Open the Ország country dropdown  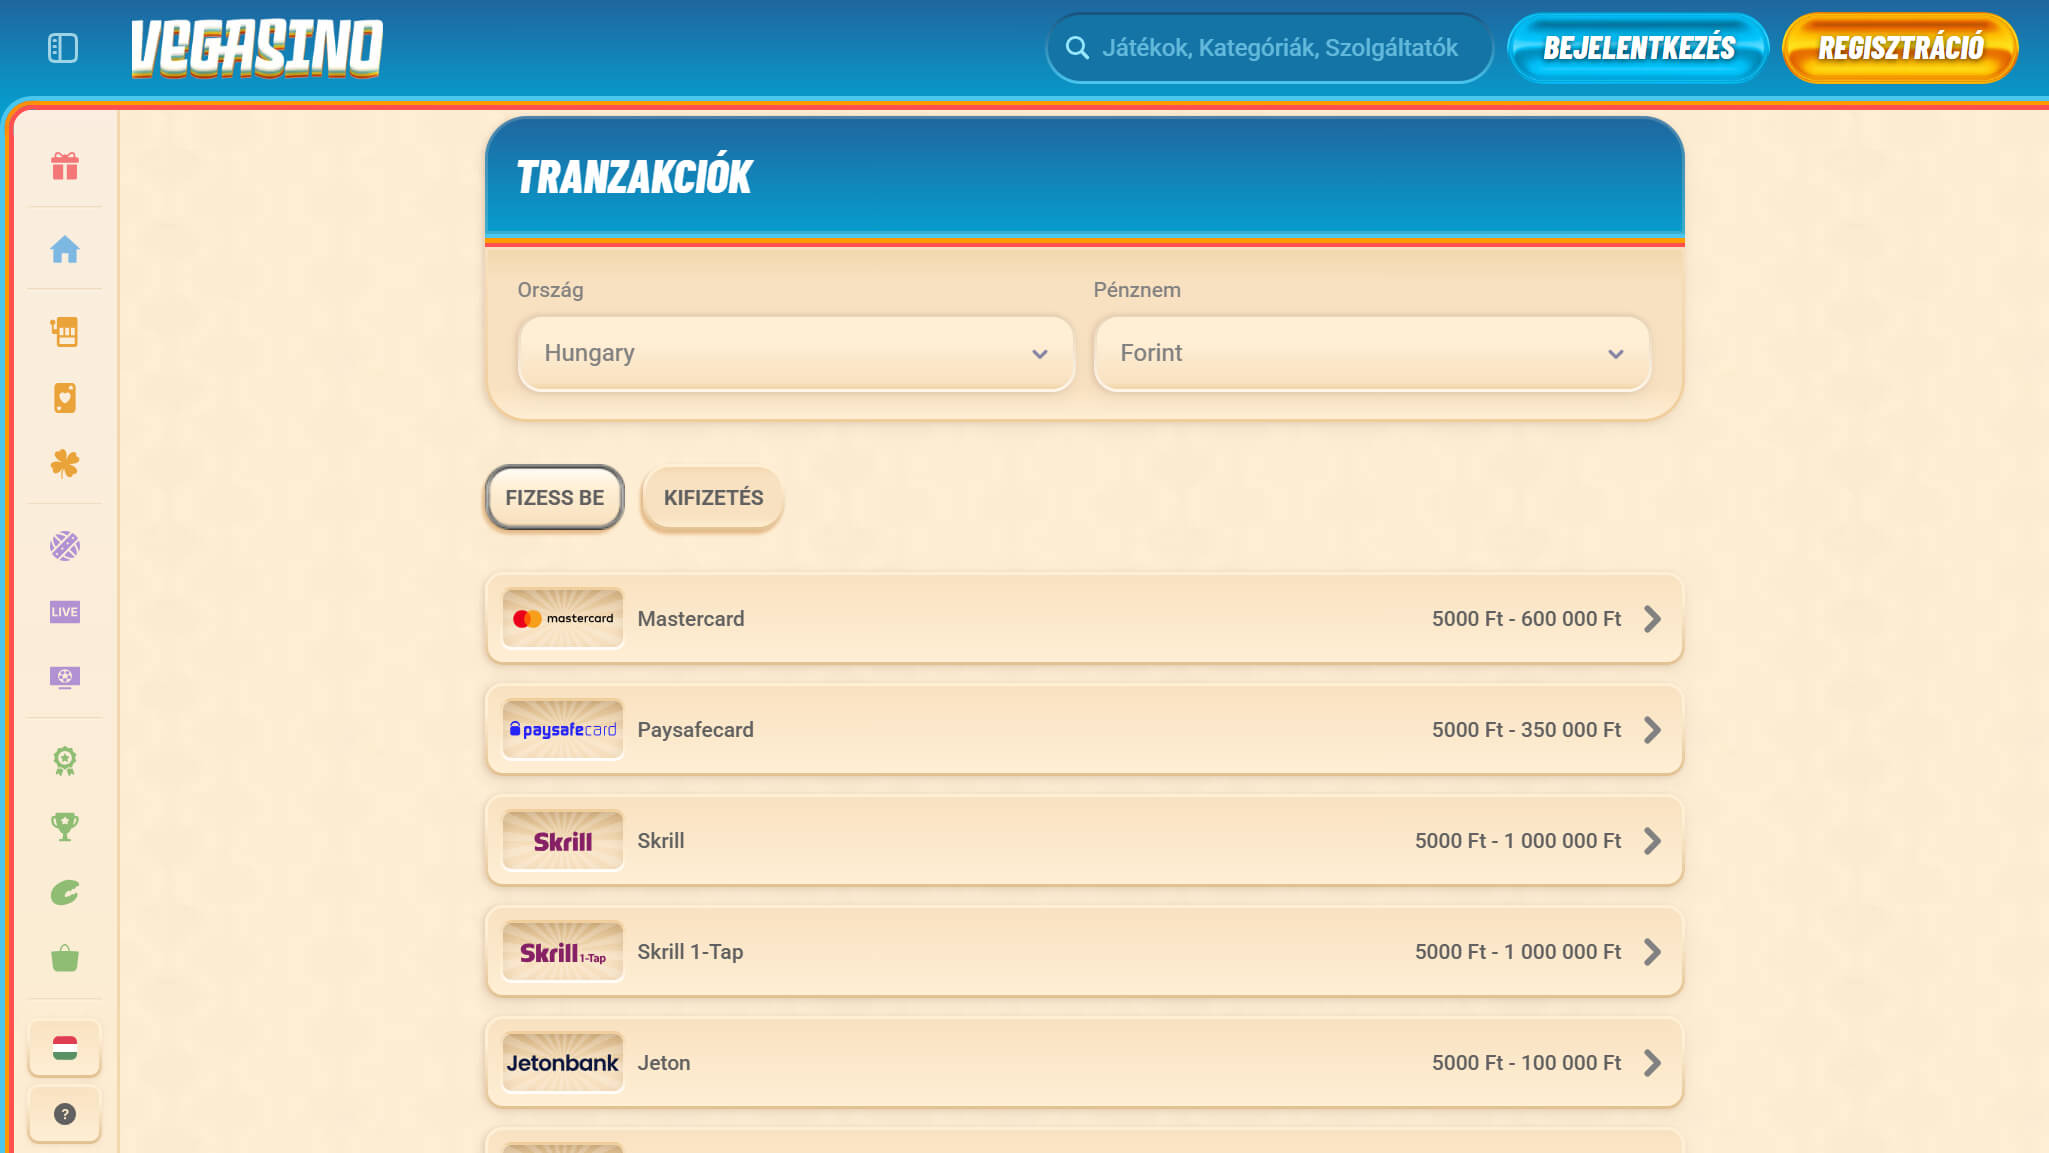(x=795, y=353)
